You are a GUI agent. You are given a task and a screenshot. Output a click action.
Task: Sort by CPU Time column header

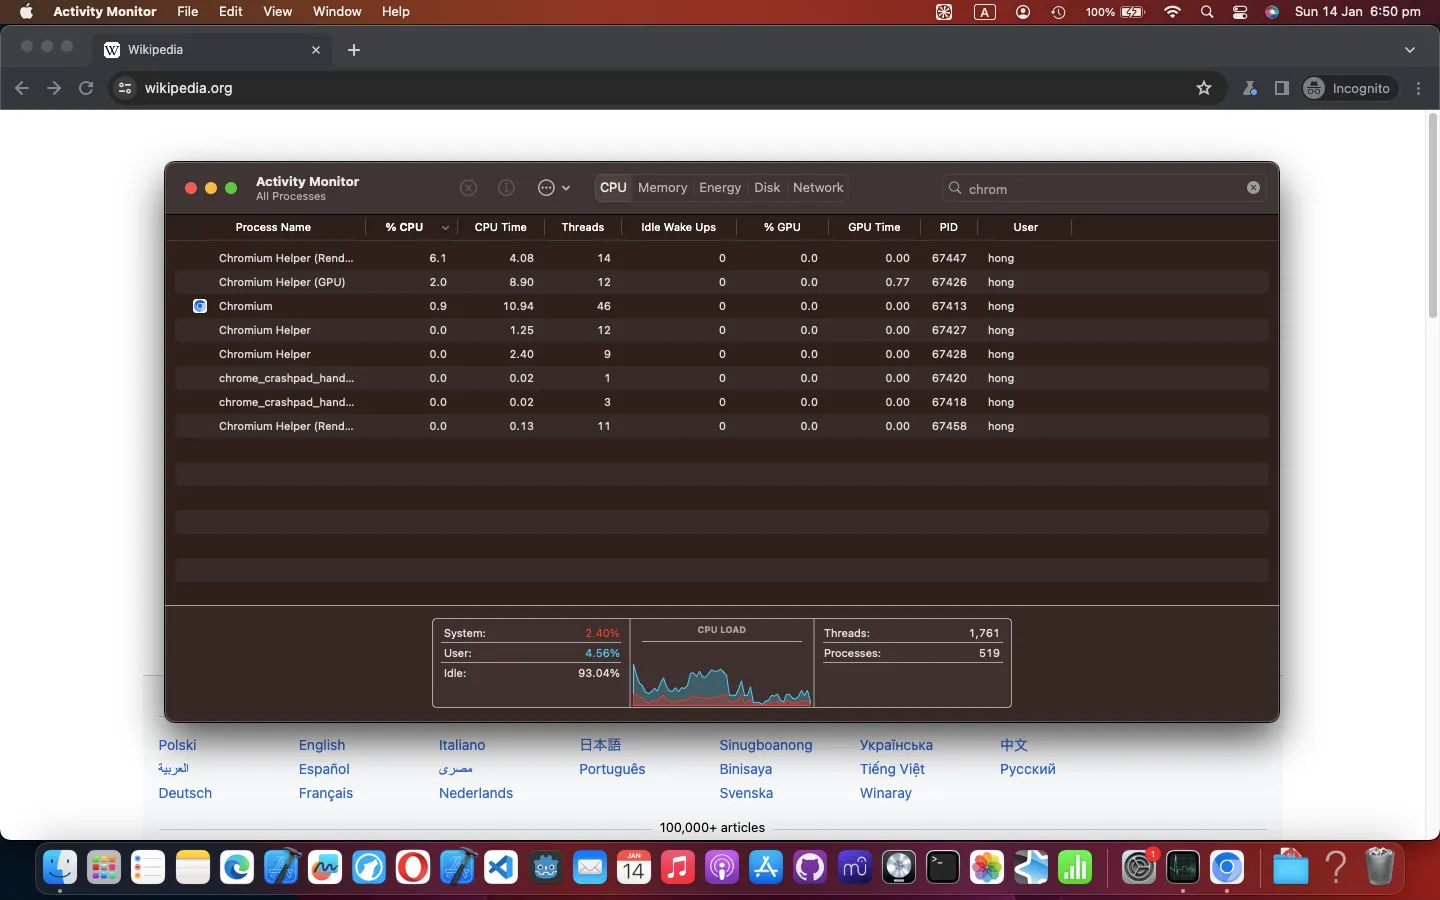[x=500, y=227]
